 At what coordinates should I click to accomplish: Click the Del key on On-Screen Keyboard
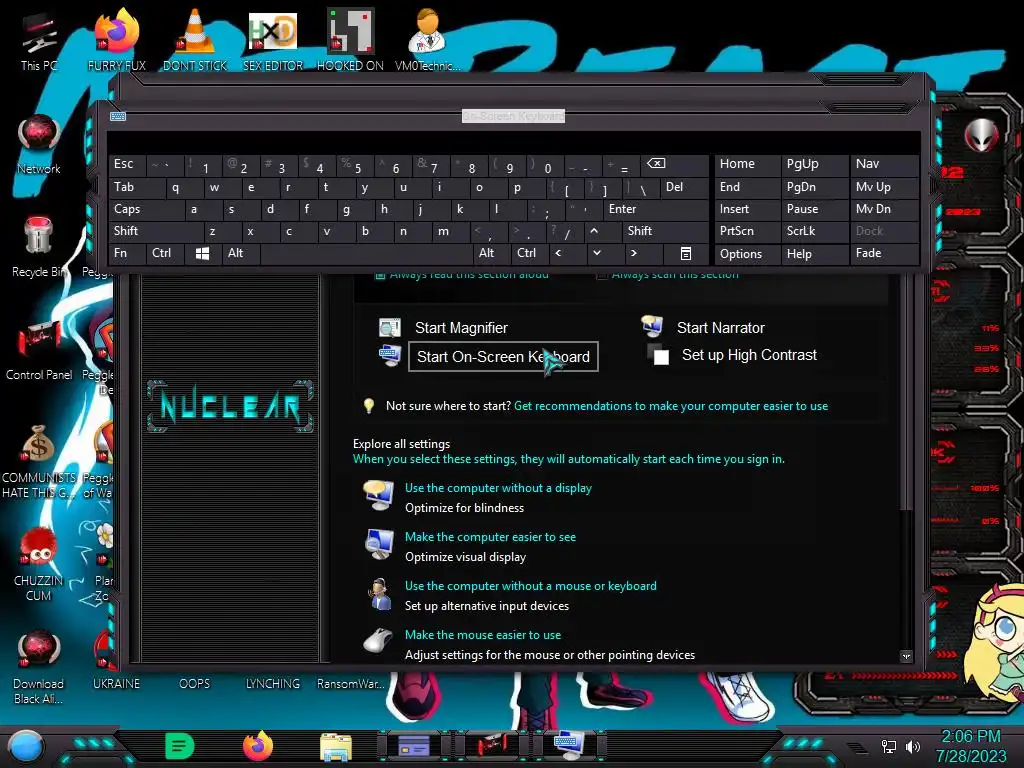[x=684, y=187]
